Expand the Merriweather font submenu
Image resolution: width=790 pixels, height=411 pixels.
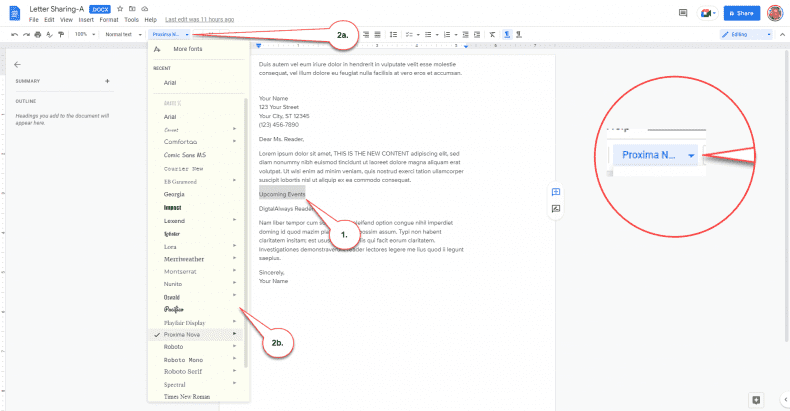tap(234, 258)
